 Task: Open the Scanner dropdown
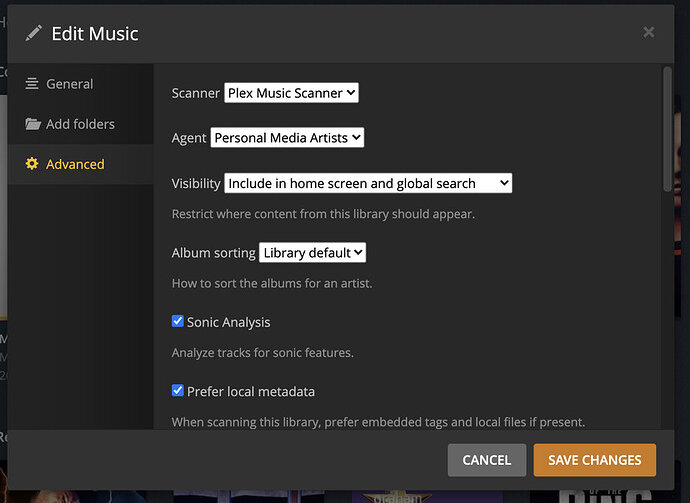tap(291, 93)
